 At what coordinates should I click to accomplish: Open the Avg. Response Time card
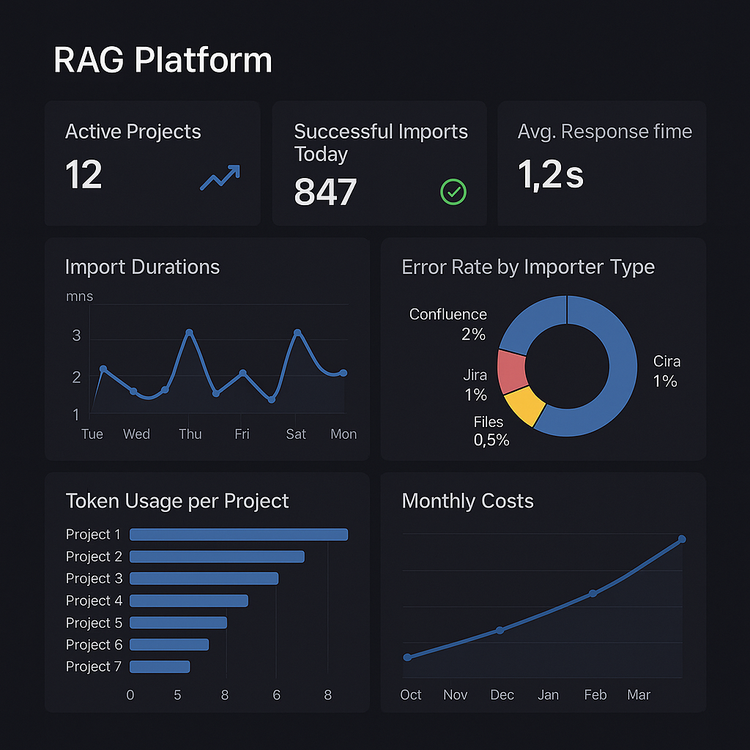[601, 163]
